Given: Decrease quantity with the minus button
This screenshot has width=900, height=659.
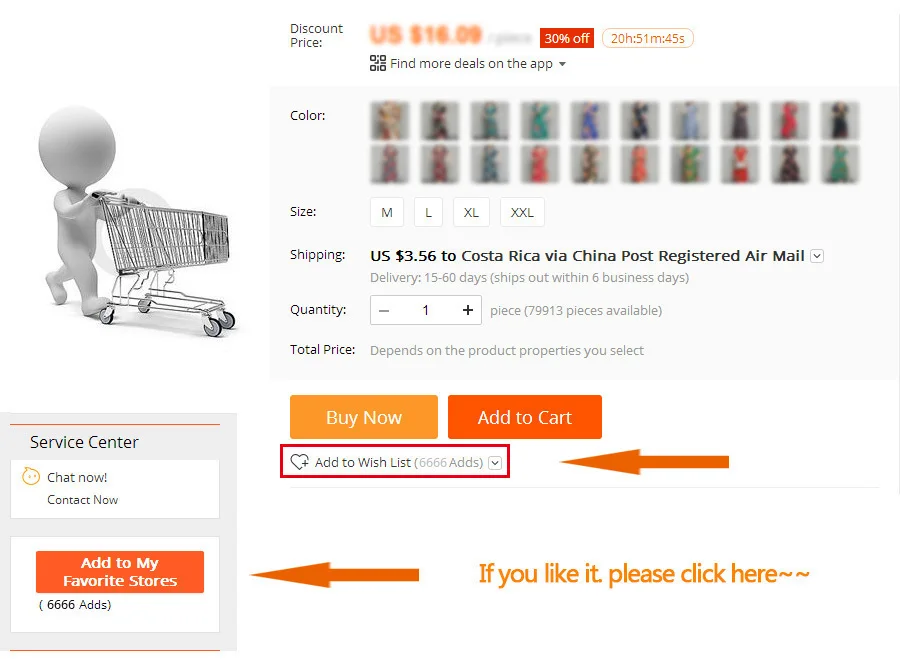Looking at the screenshot, I should [384, 311].
